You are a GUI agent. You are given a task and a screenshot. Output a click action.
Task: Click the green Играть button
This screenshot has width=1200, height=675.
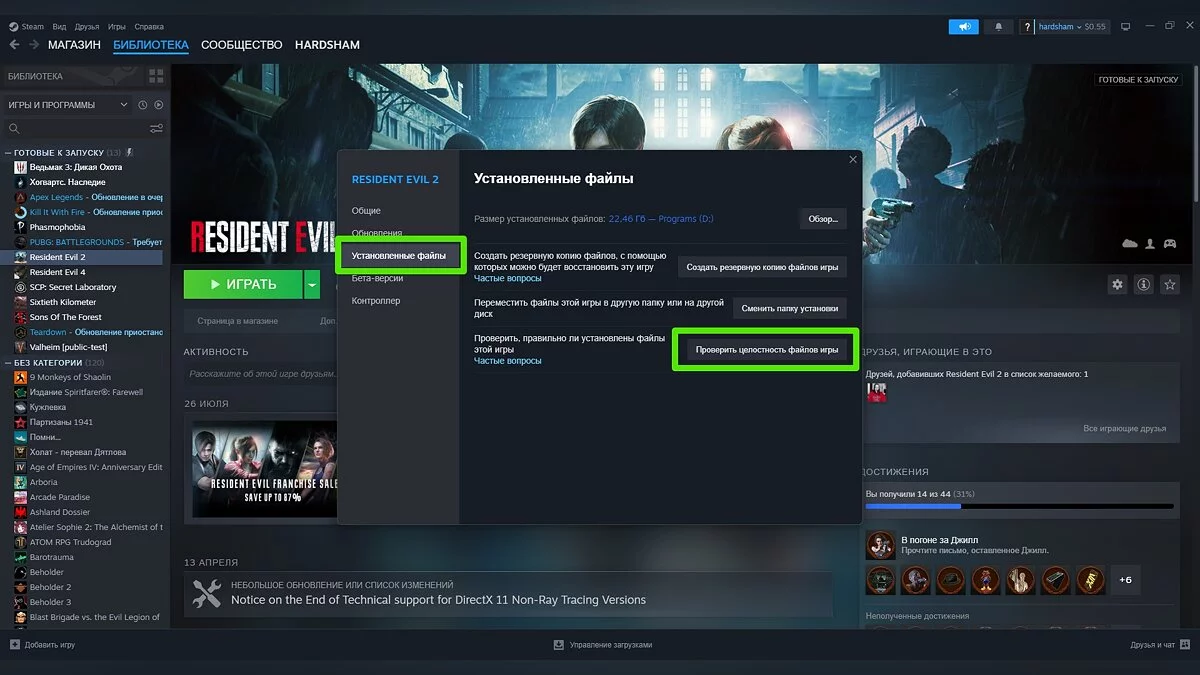click(x=243, y=284)
